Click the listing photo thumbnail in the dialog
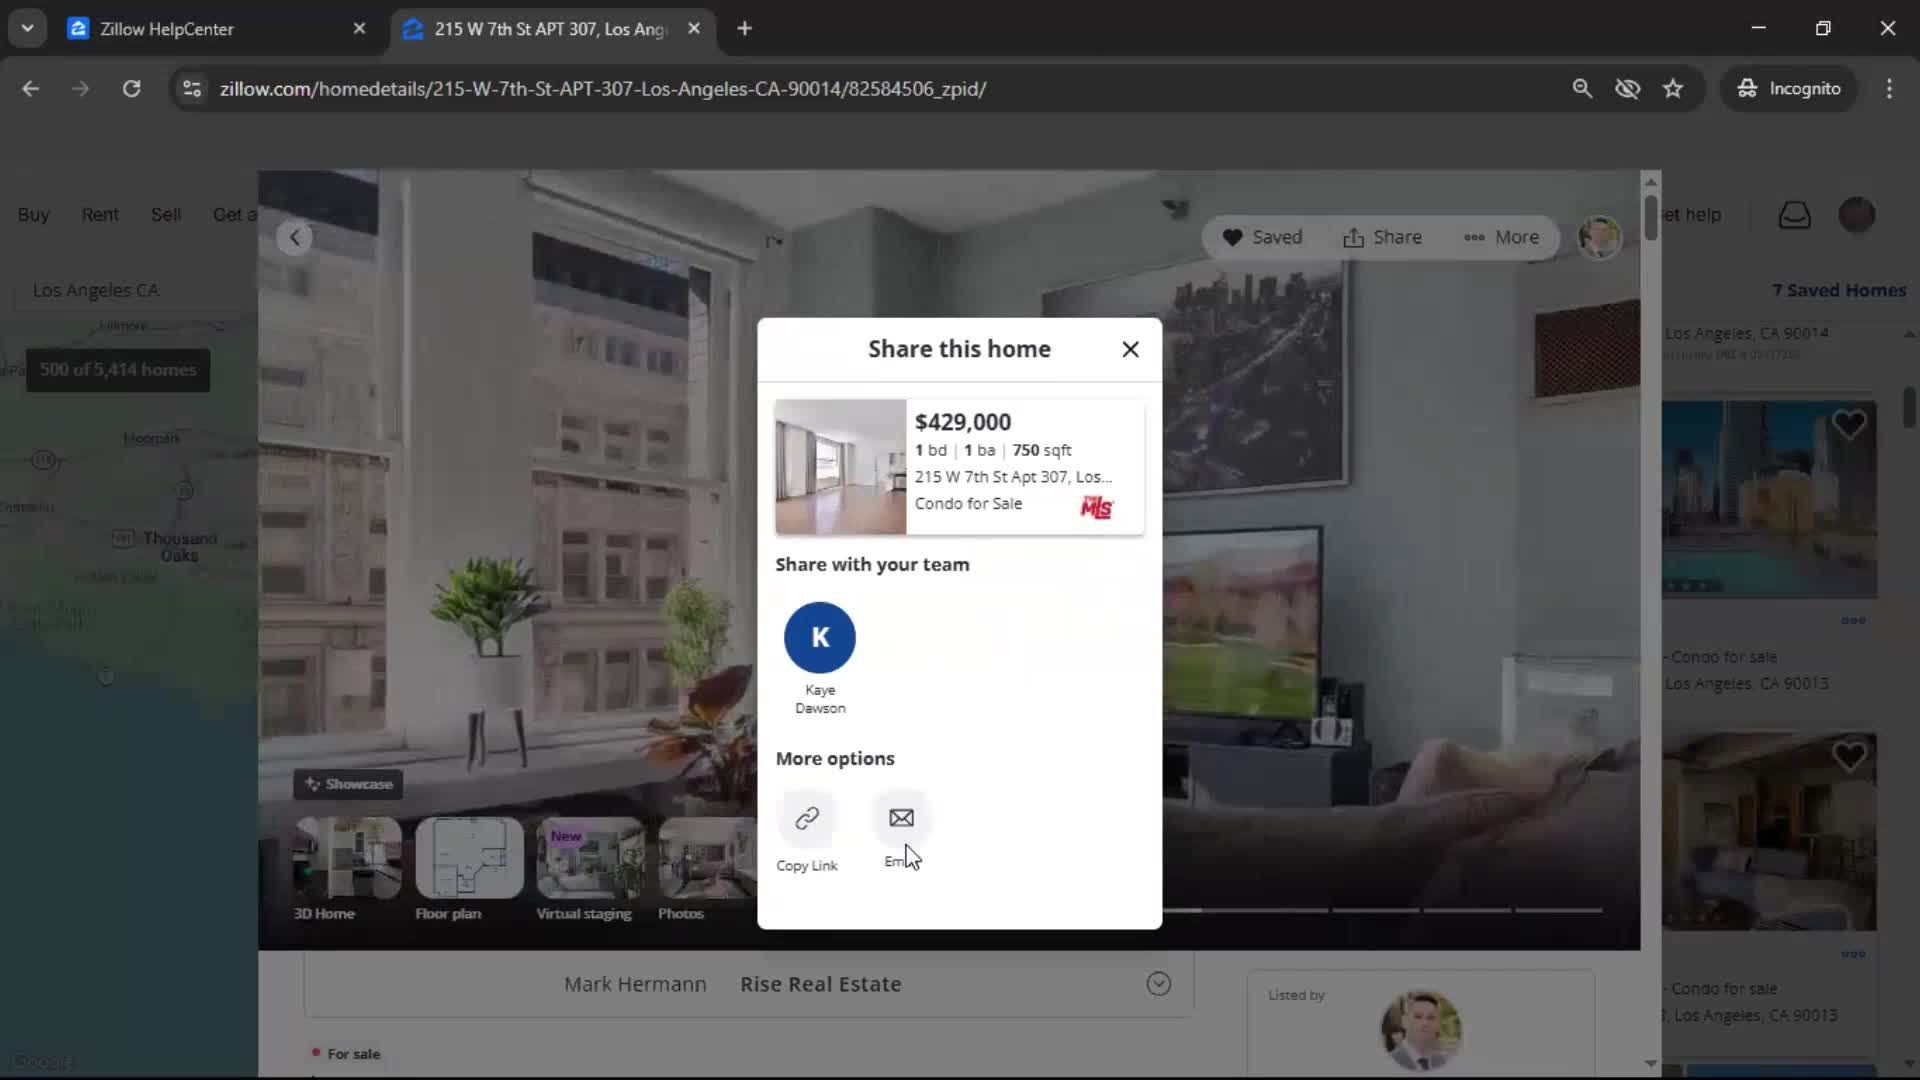 click(x=840, y=466)
